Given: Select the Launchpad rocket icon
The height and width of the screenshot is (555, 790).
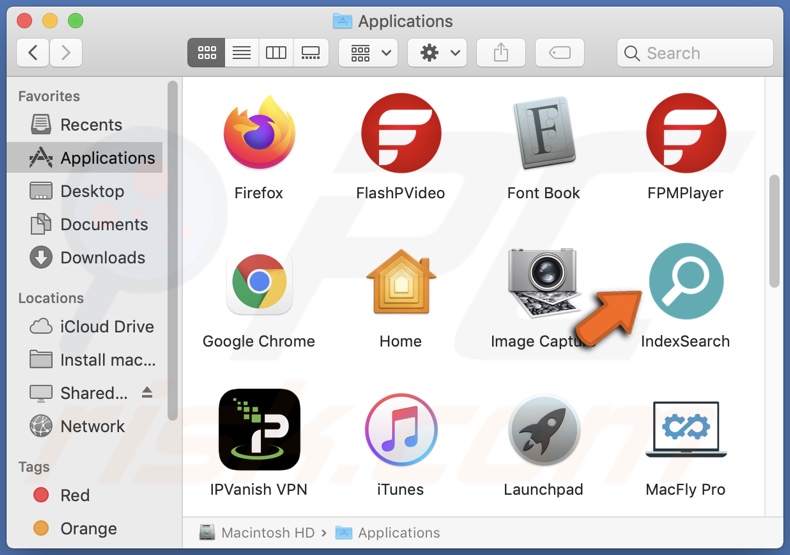Looking at the screenshot, I should (x=543, y=430).
